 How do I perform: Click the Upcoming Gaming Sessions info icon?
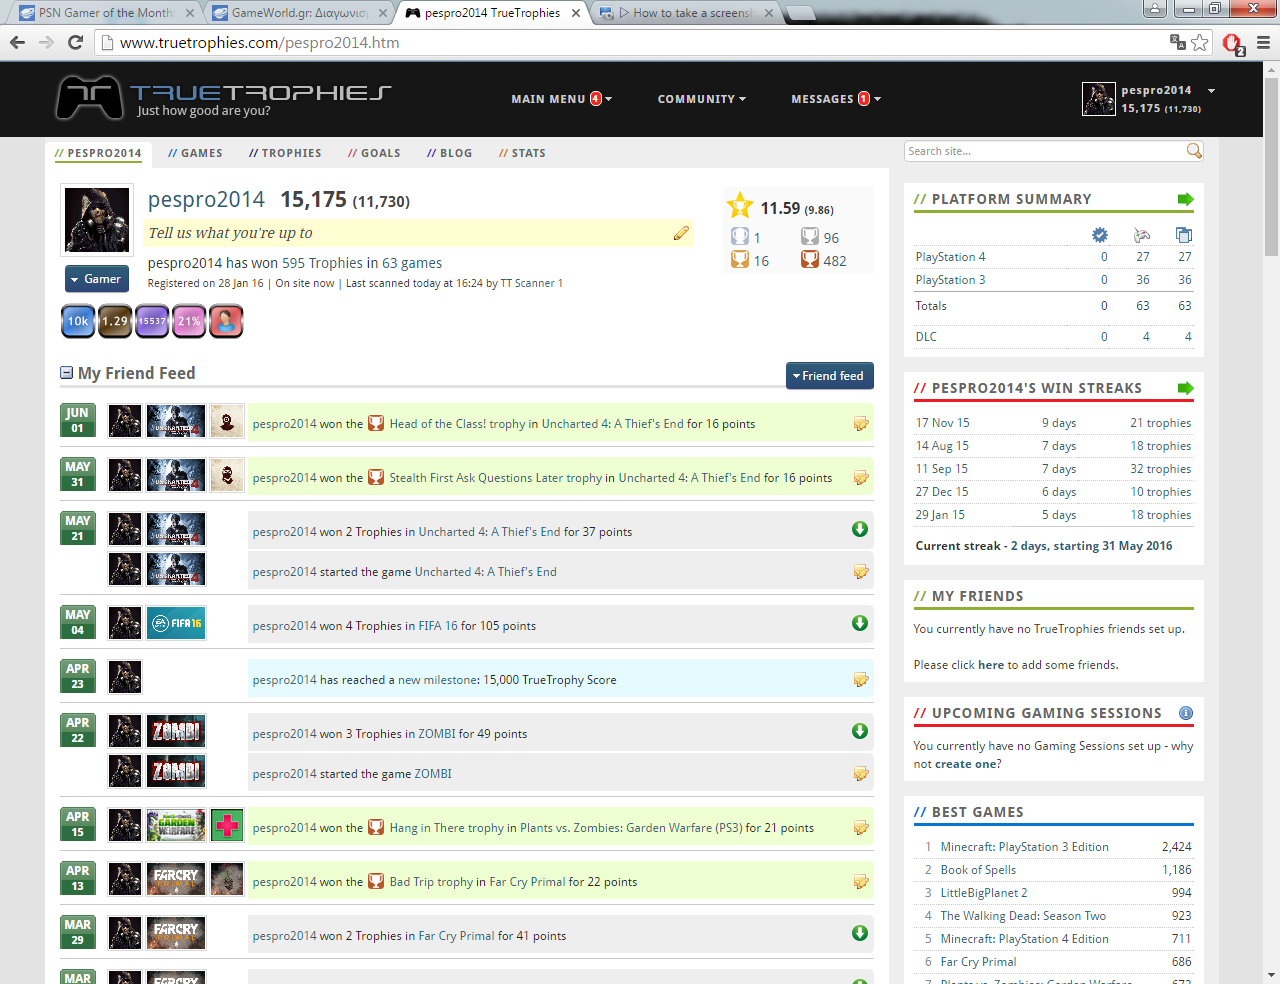click(1185, 713)
